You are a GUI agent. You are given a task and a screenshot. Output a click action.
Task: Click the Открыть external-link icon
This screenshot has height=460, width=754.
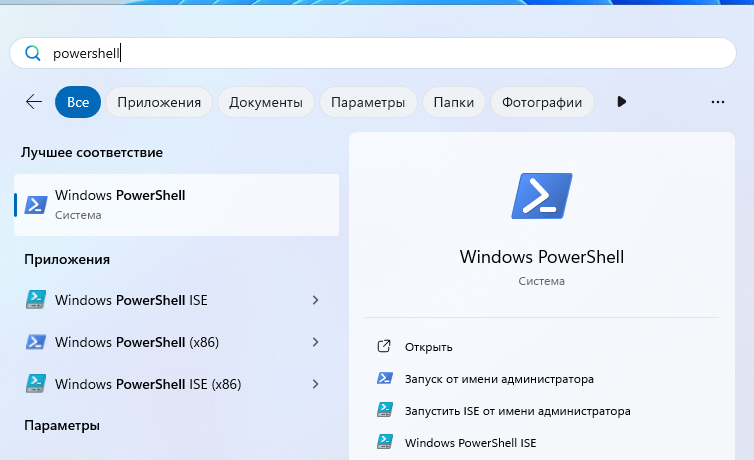[x=384, y=346]
